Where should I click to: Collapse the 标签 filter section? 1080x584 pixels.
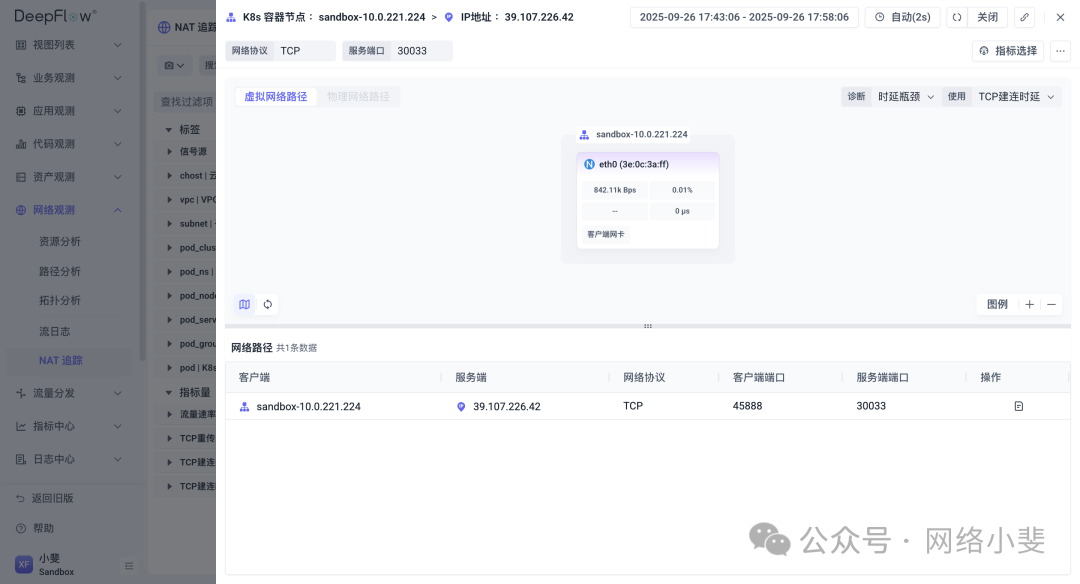[169, 129]
